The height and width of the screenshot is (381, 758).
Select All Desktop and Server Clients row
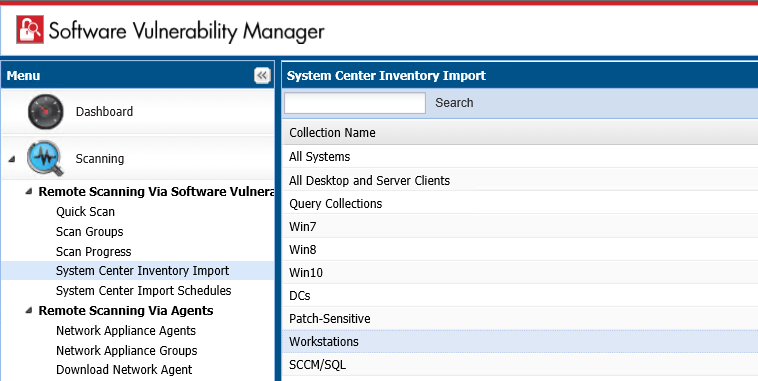point(520,180)
